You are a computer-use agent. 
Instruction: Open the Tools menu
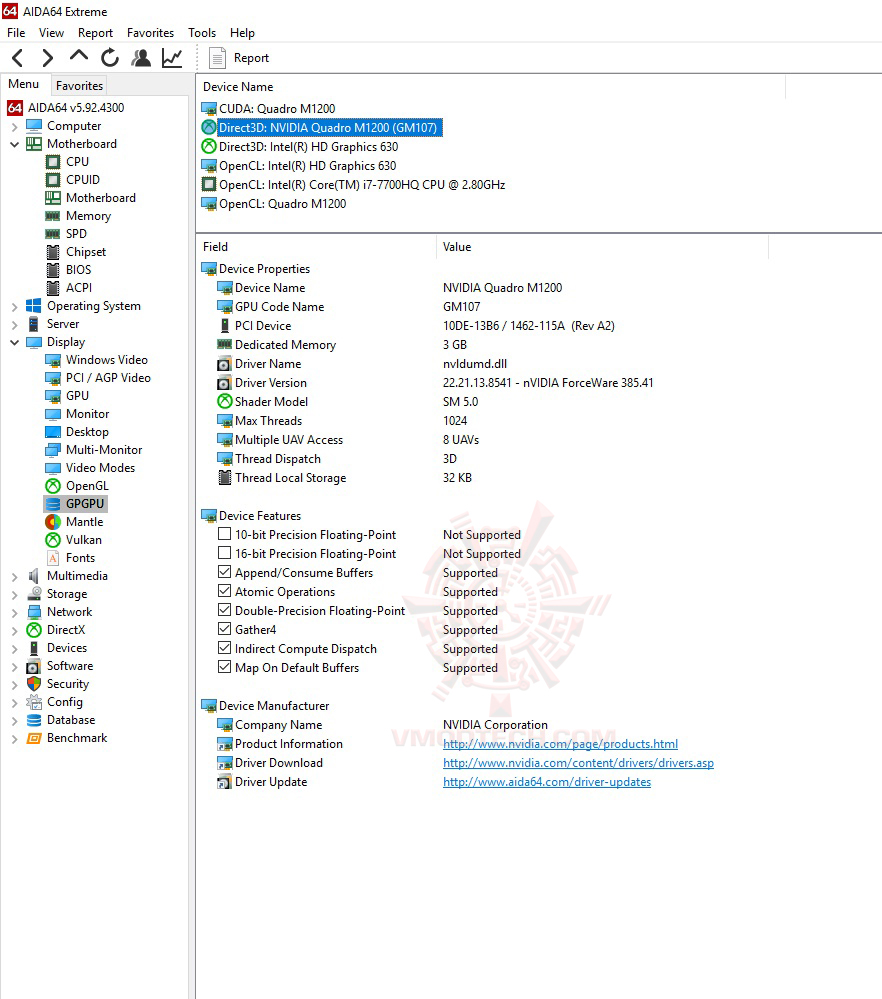tap(202, 32)
